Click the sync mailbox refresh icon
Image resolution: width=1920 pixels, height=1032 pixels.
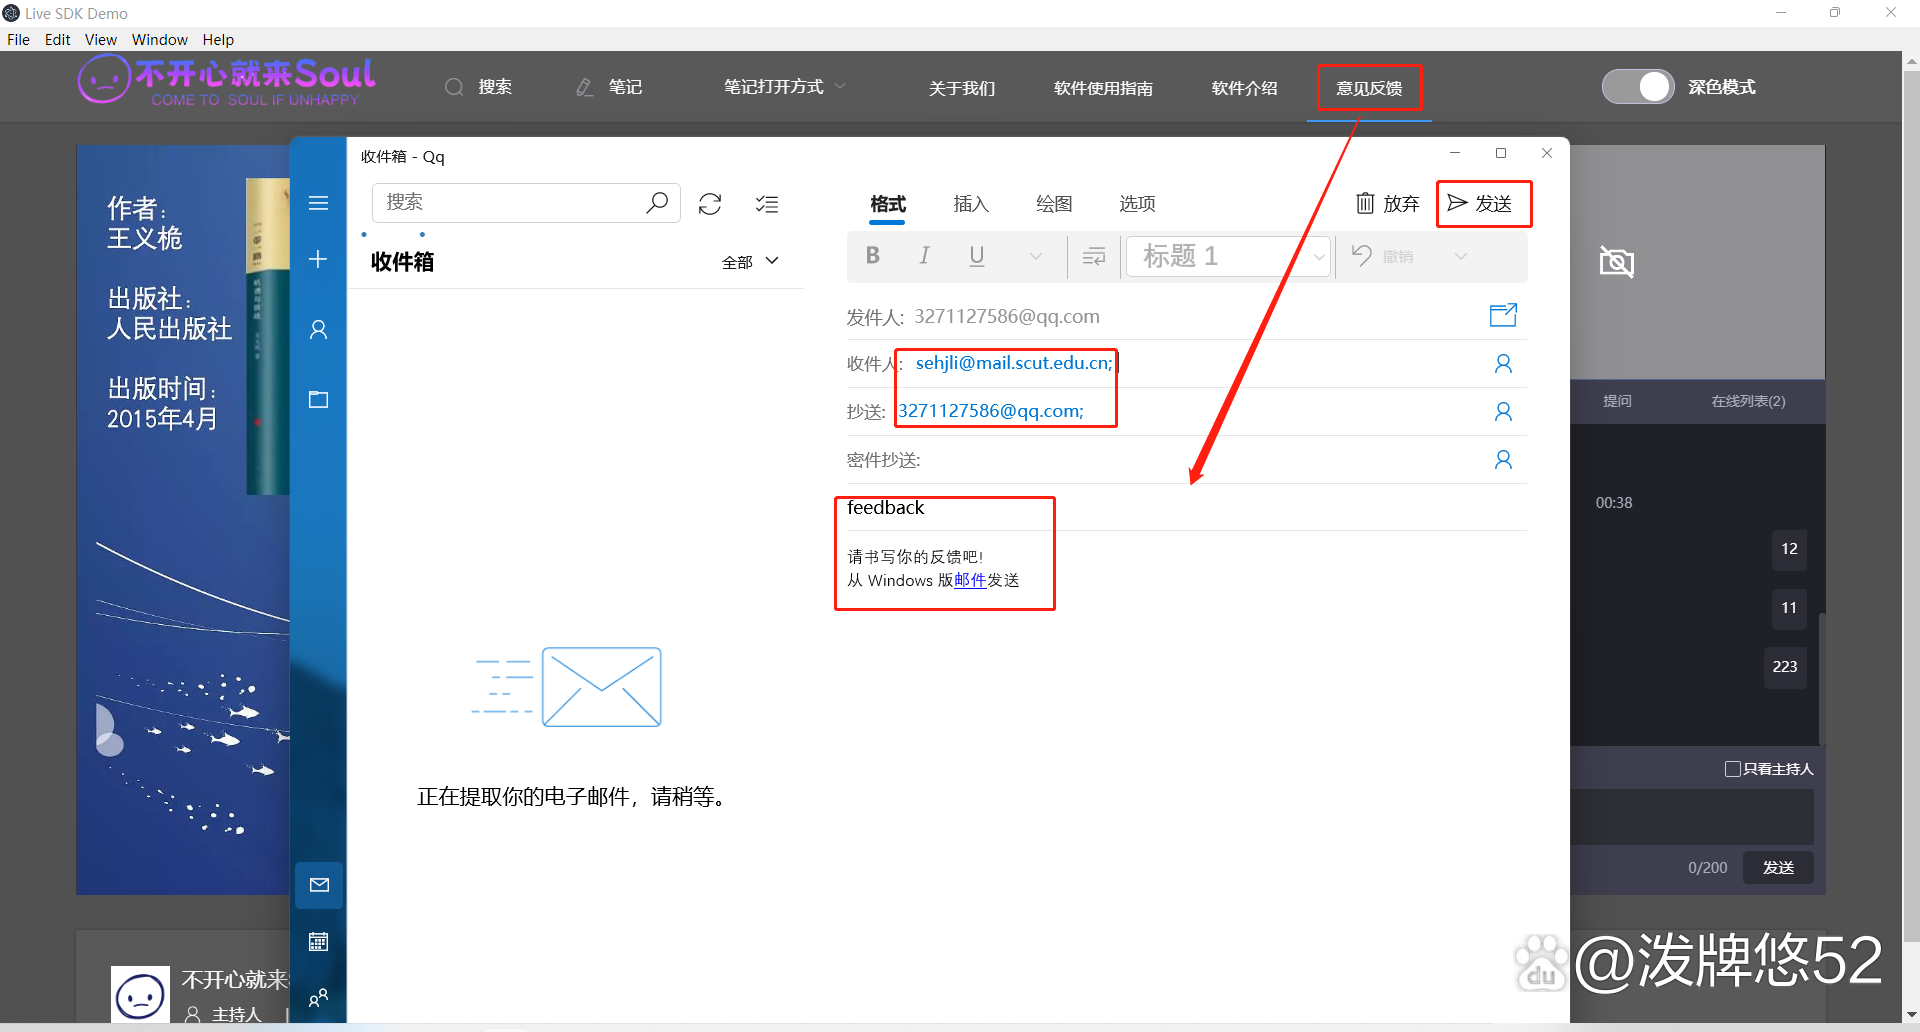point(710,204)
